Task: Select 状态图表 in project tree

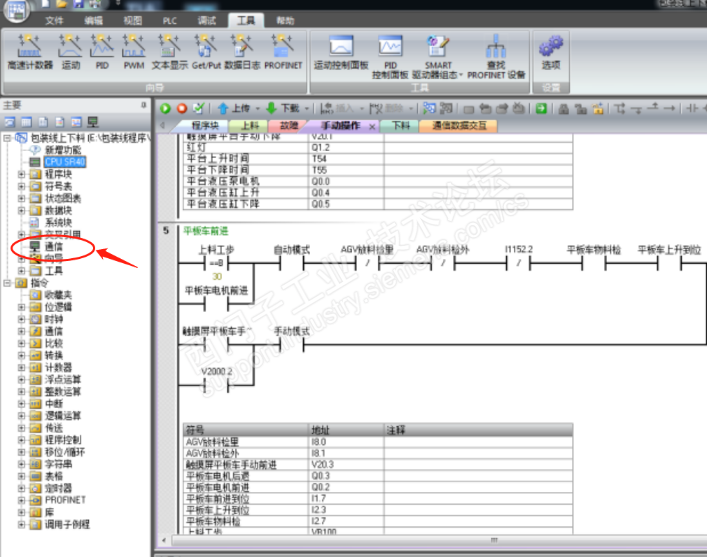Action: point(63,198)
